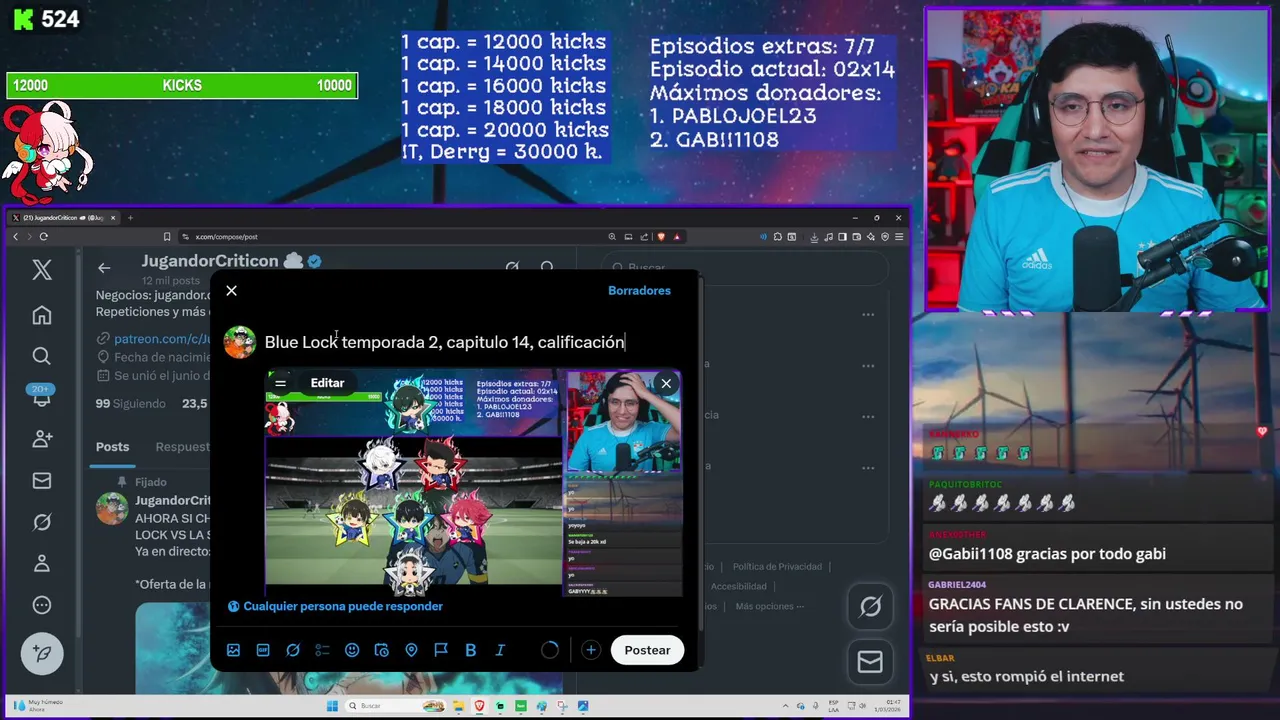Tag a location in the post
Viewport: 1280px width, 720px height.
(411, 650)
